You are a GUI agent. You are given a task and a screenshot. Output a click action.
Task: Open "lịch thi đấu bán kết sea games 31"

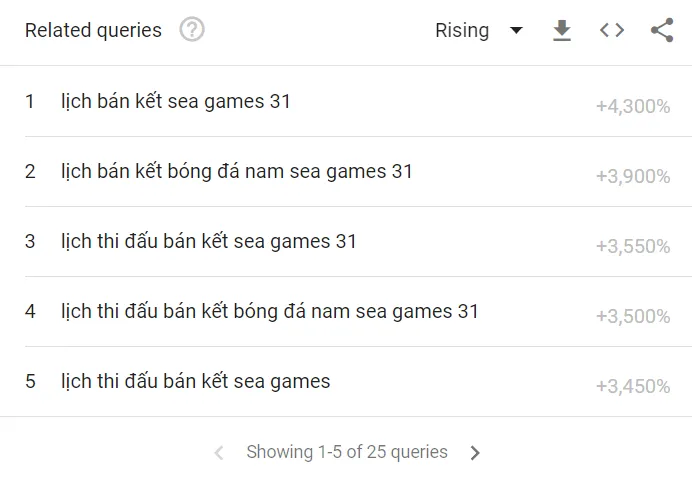(209, 241)
